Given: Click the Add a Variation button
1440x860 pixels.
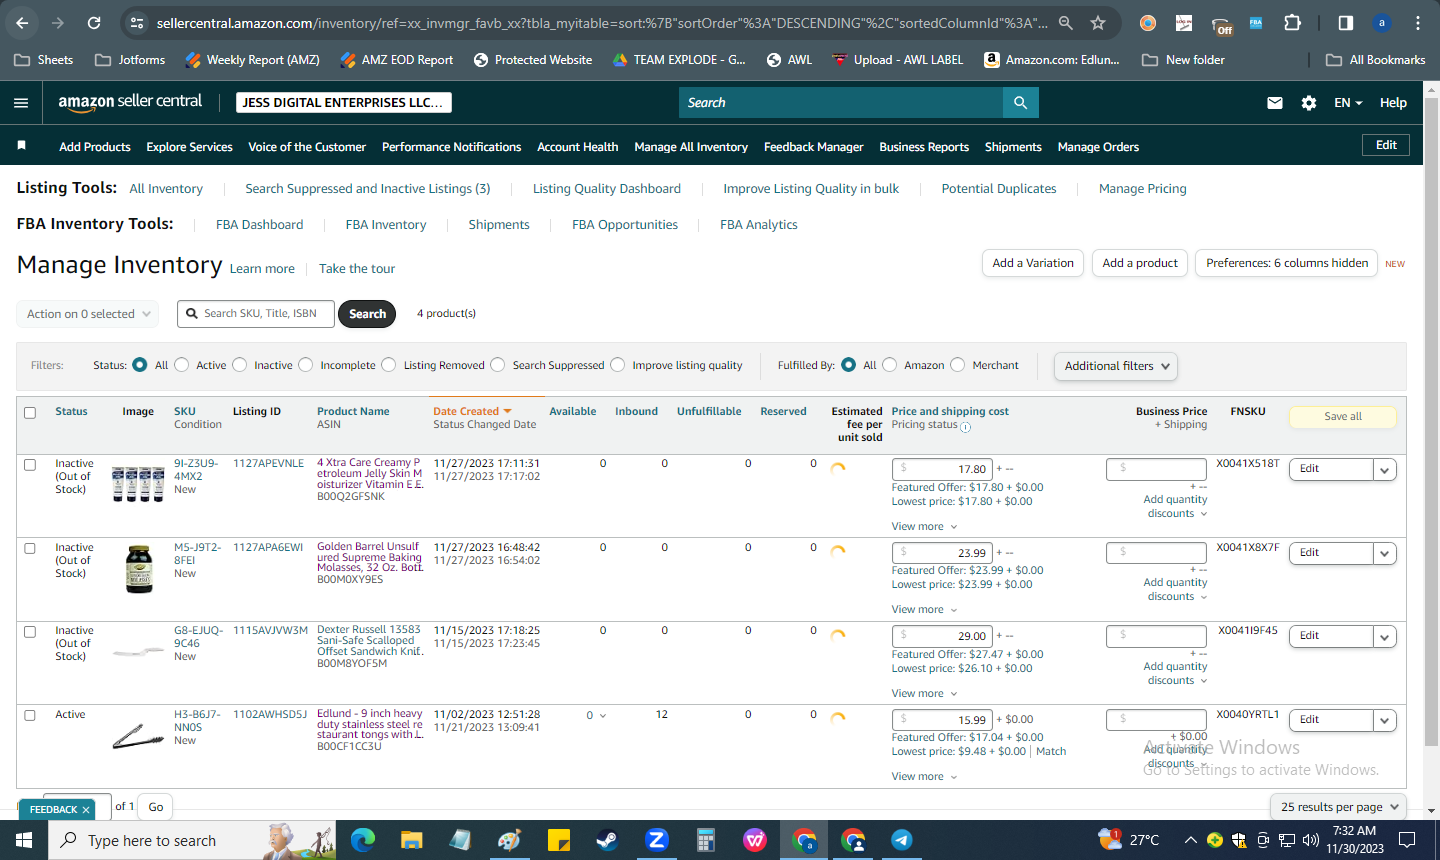Looking at the screenshot, I should tap(1033, 263).
